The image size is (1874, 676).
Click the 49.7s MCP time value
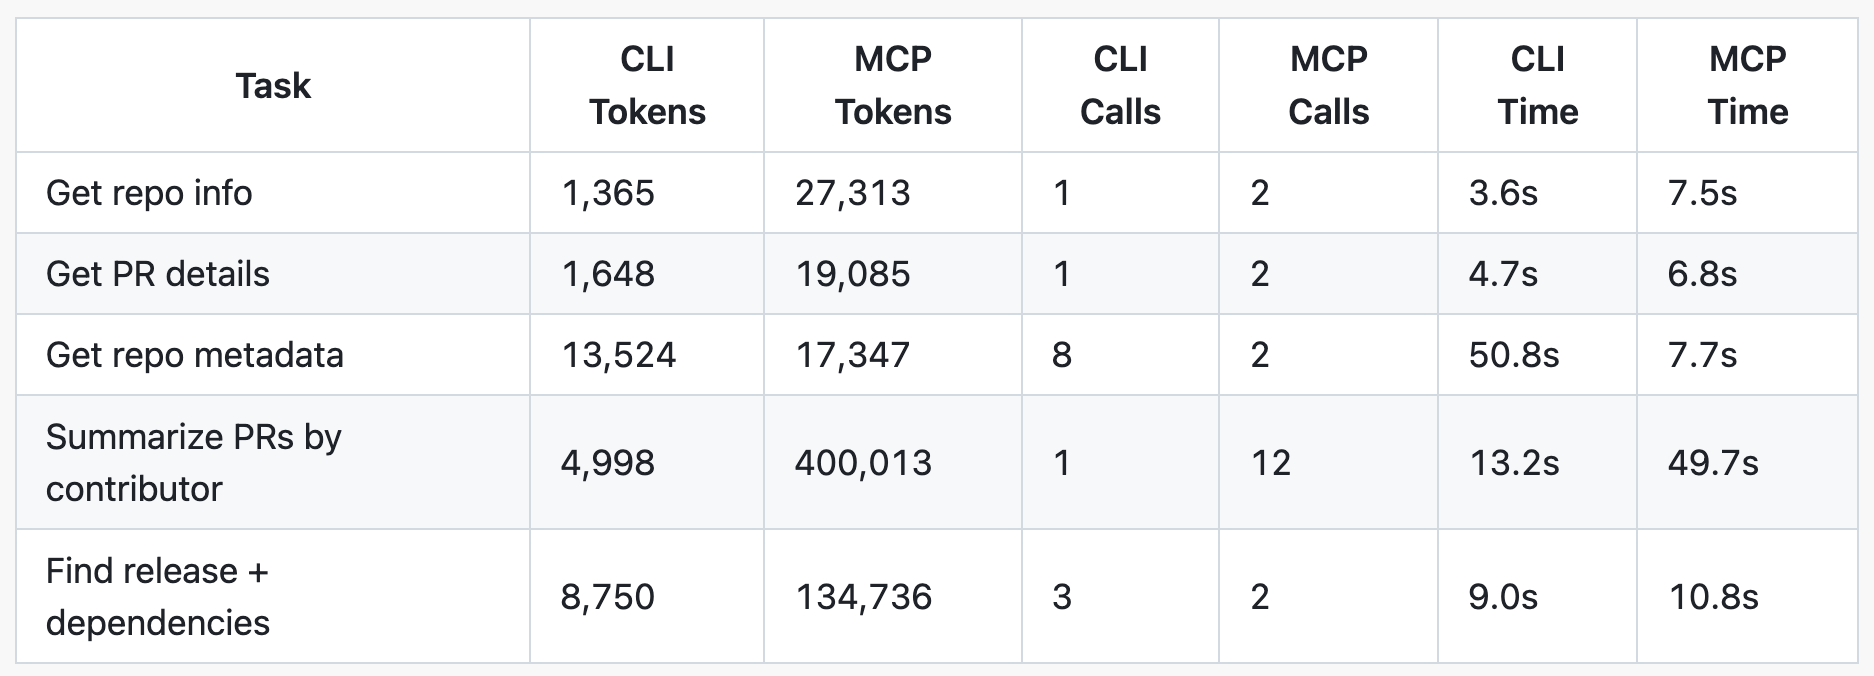pos(1713,463)
